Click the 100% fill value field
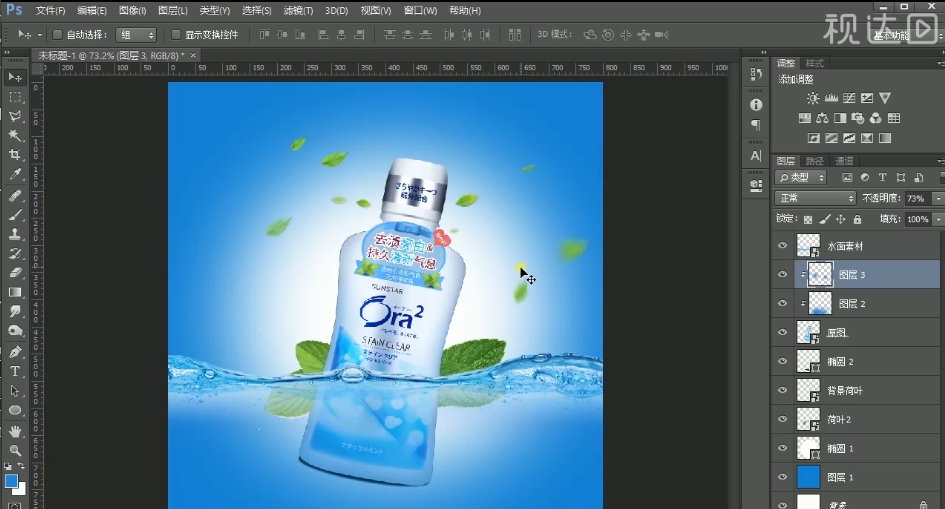The image size is (945, 509). click(918, 219)
